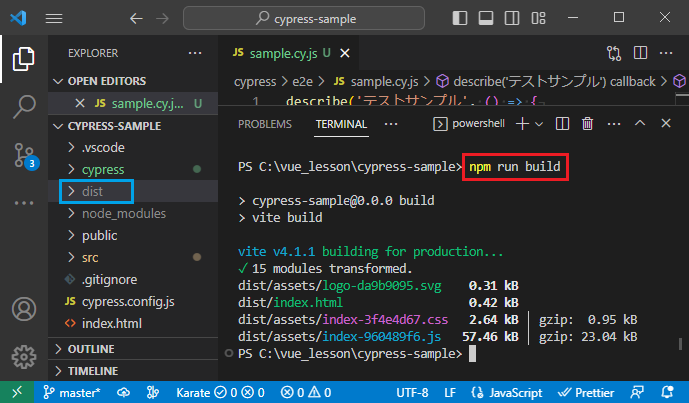Open the Explorer view in activity bar

24,59
